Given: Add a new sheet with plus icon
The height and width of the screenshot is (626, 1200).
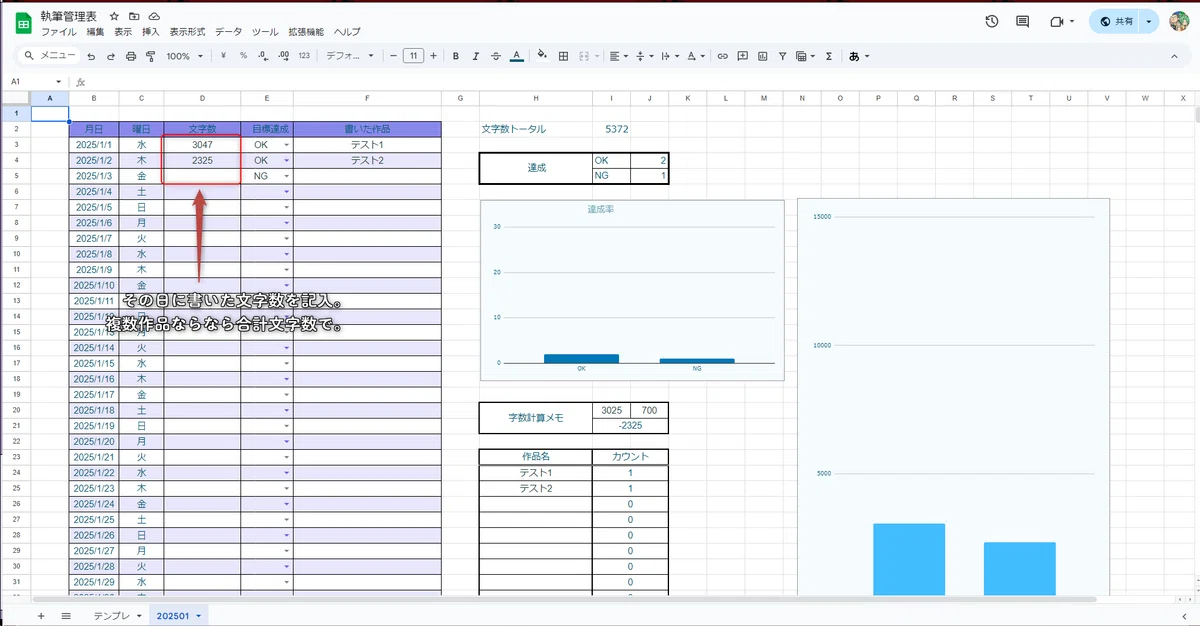Looking at the screenshot, I should (41, 615).
